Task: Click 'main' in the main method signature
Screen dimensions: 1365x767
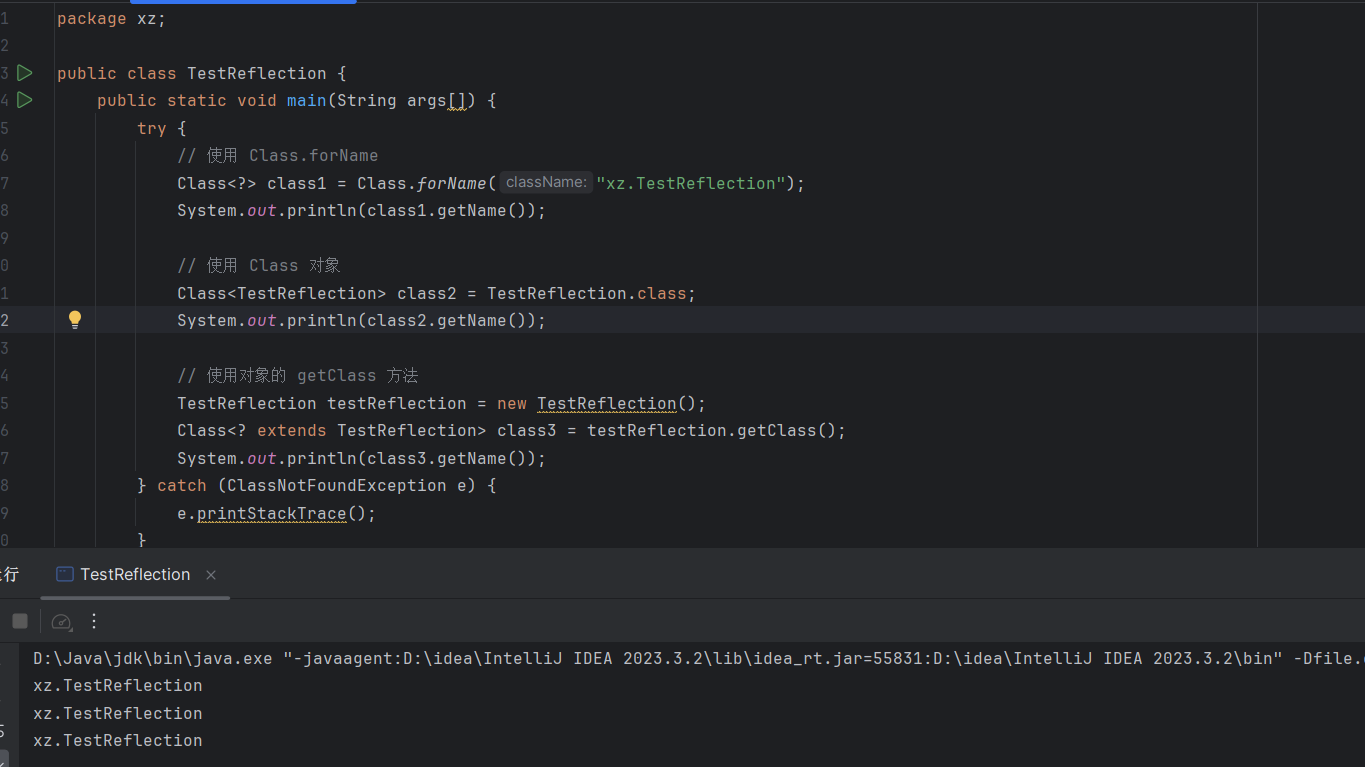Action: coord(307,100)
